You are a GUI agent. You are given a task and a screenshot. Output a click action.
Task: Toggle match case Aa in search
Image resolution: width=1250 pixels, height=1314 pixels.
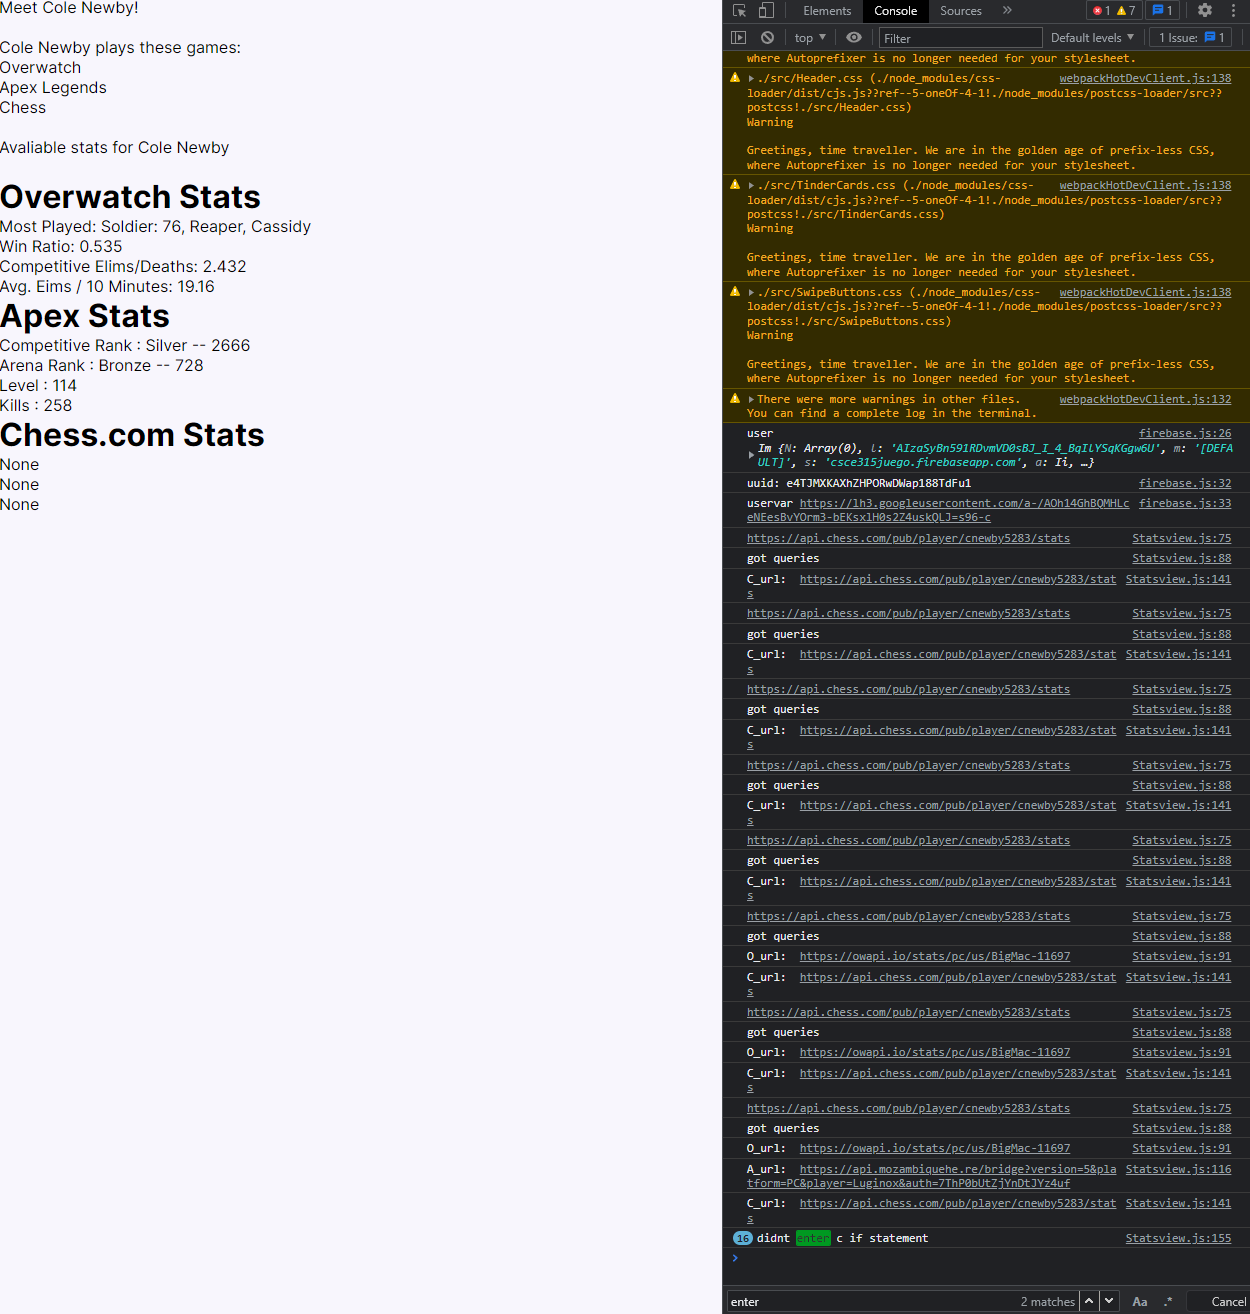pos(1140,1302)
